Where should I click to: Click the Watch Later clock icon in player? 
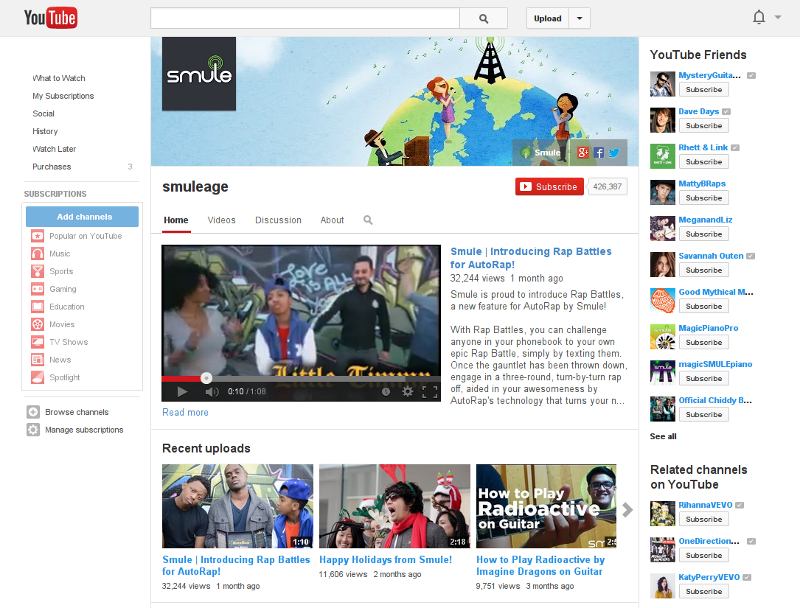point(386,391)
